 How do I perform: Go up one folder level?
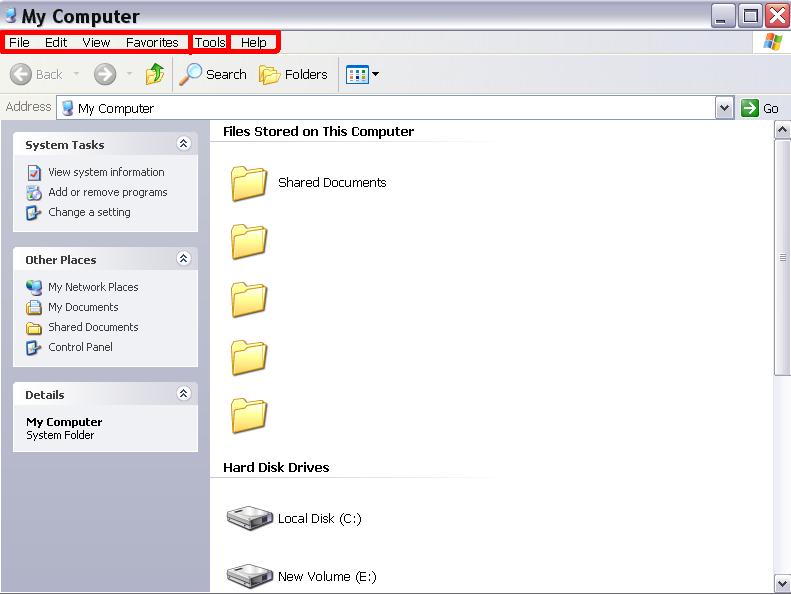[x=155, y=74]
